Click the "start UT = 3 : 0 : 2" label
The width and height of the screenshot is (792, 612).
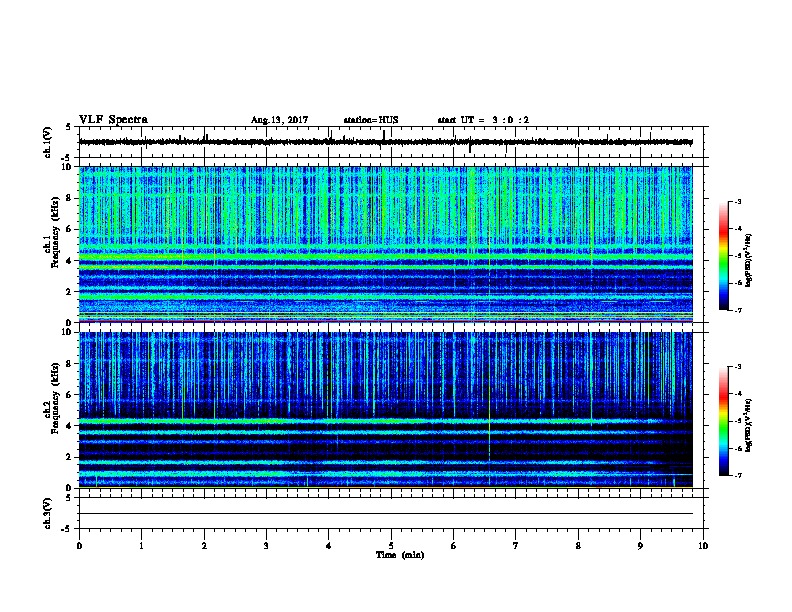[483, 120]
